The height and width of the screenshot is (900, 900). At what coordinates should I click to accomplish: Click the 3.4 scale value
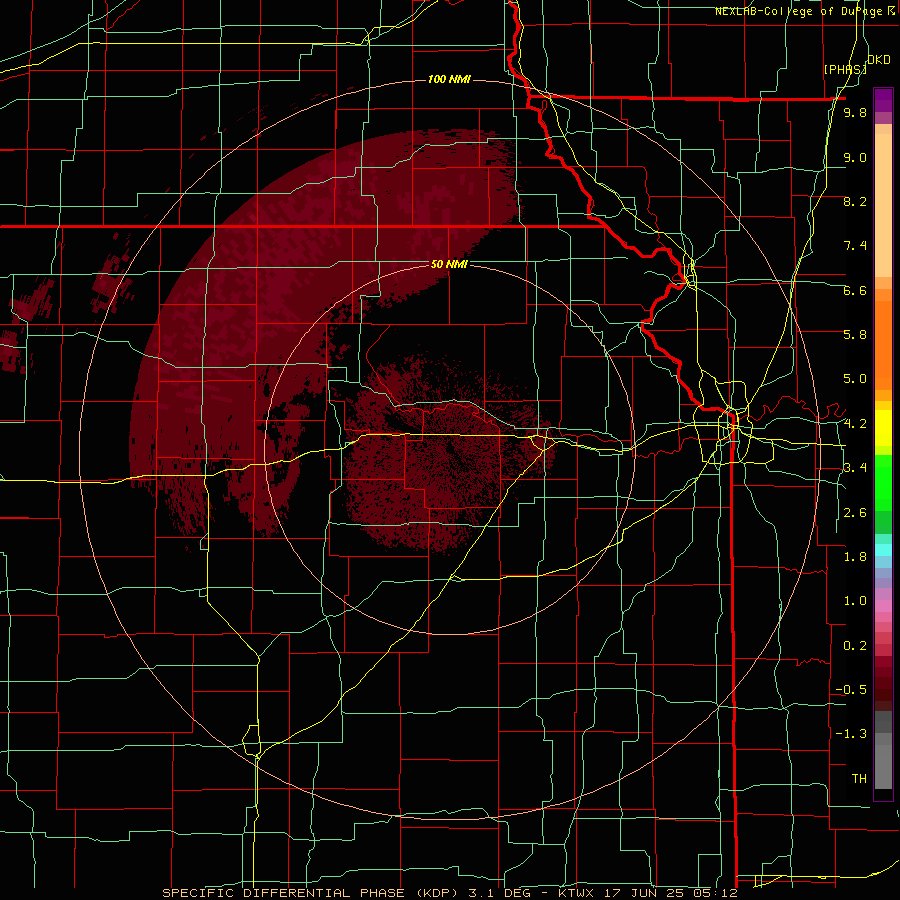click(x=855, y=468)
